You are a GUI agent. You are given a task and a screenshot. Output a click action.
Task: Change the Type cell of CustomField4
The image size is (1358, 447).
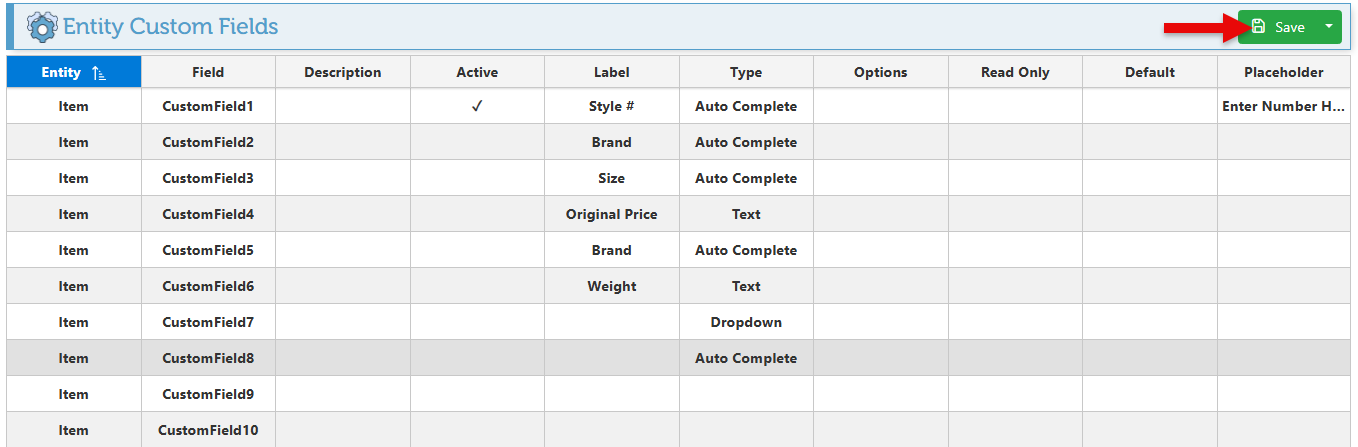coord(746,214)
